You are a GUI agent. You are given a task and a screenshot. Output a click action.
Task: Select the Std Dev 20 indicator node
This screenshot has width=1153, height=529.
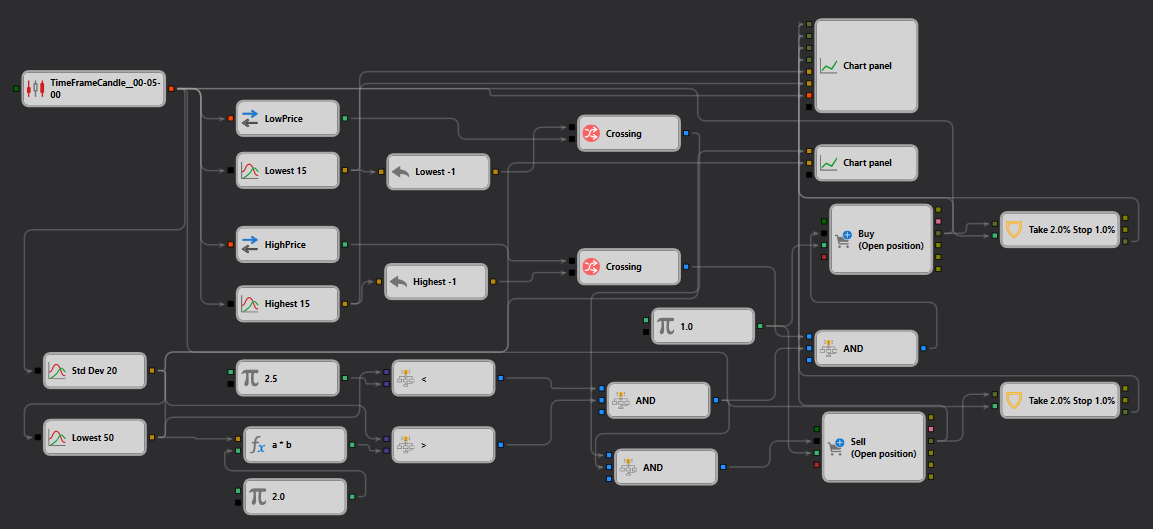click(96, 371)
